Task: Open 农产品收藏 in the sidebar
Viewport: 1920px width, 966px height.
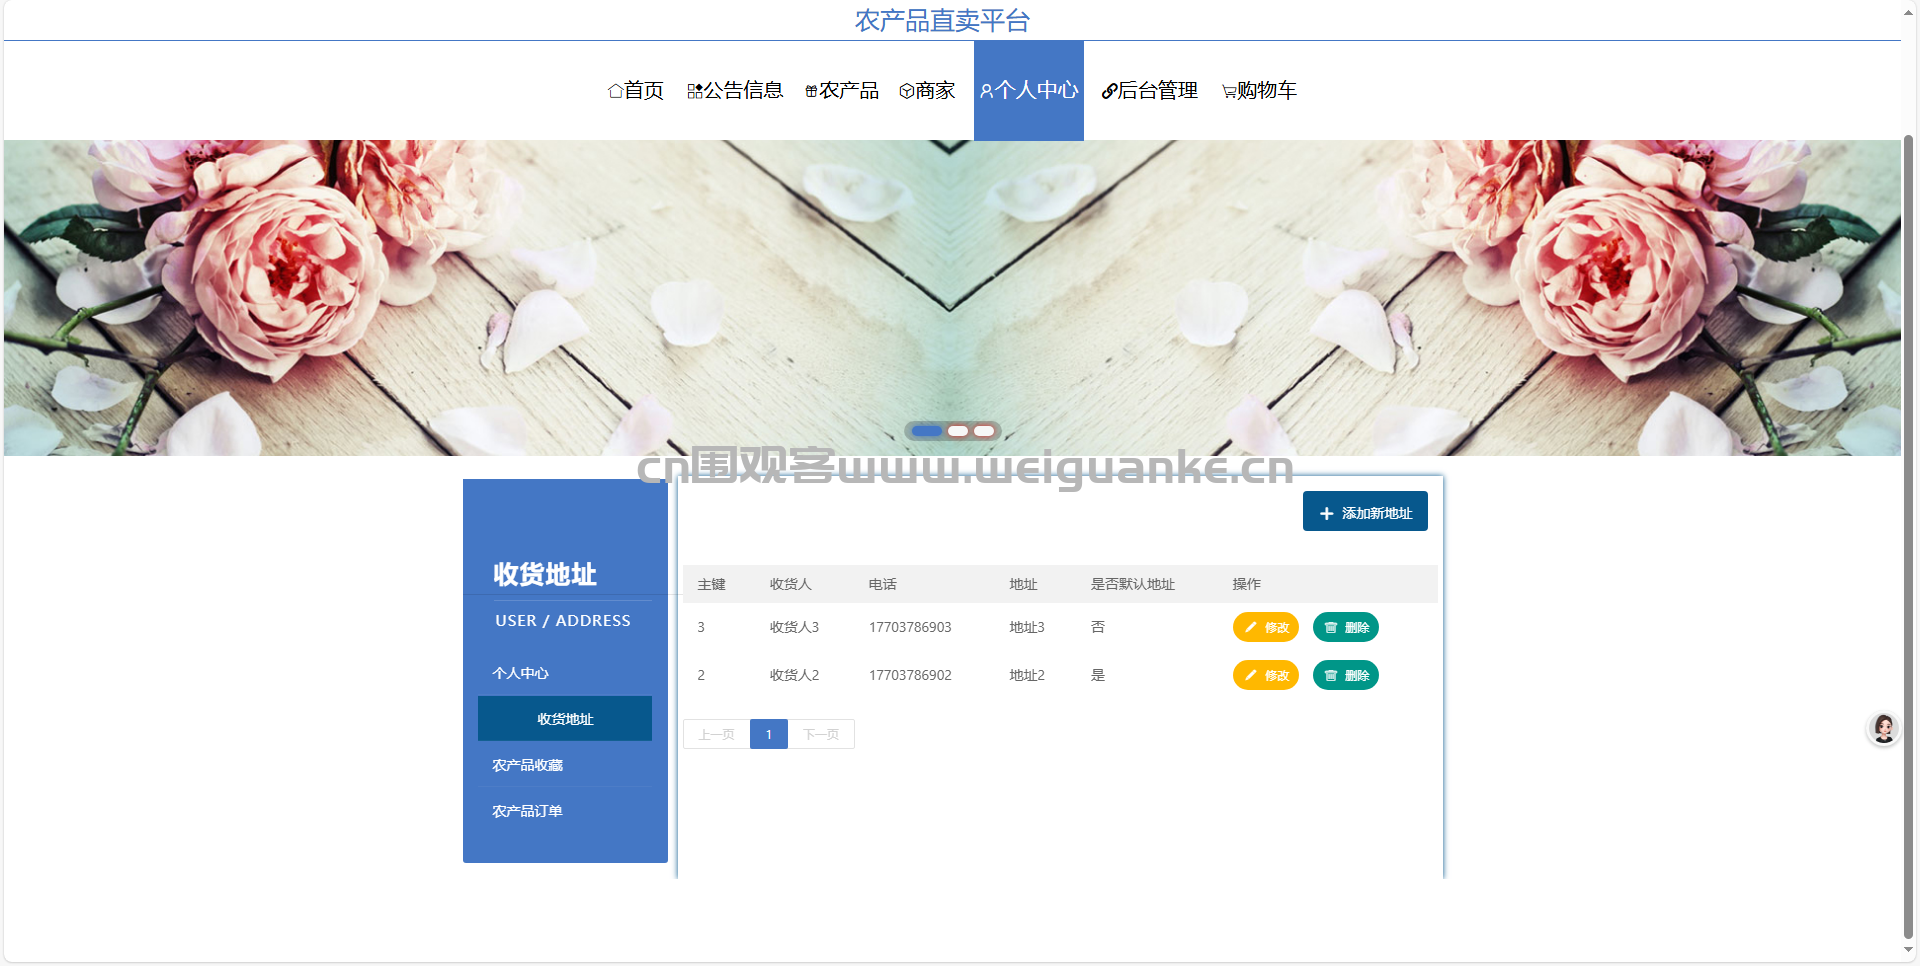Action: (x=565, y=765)
